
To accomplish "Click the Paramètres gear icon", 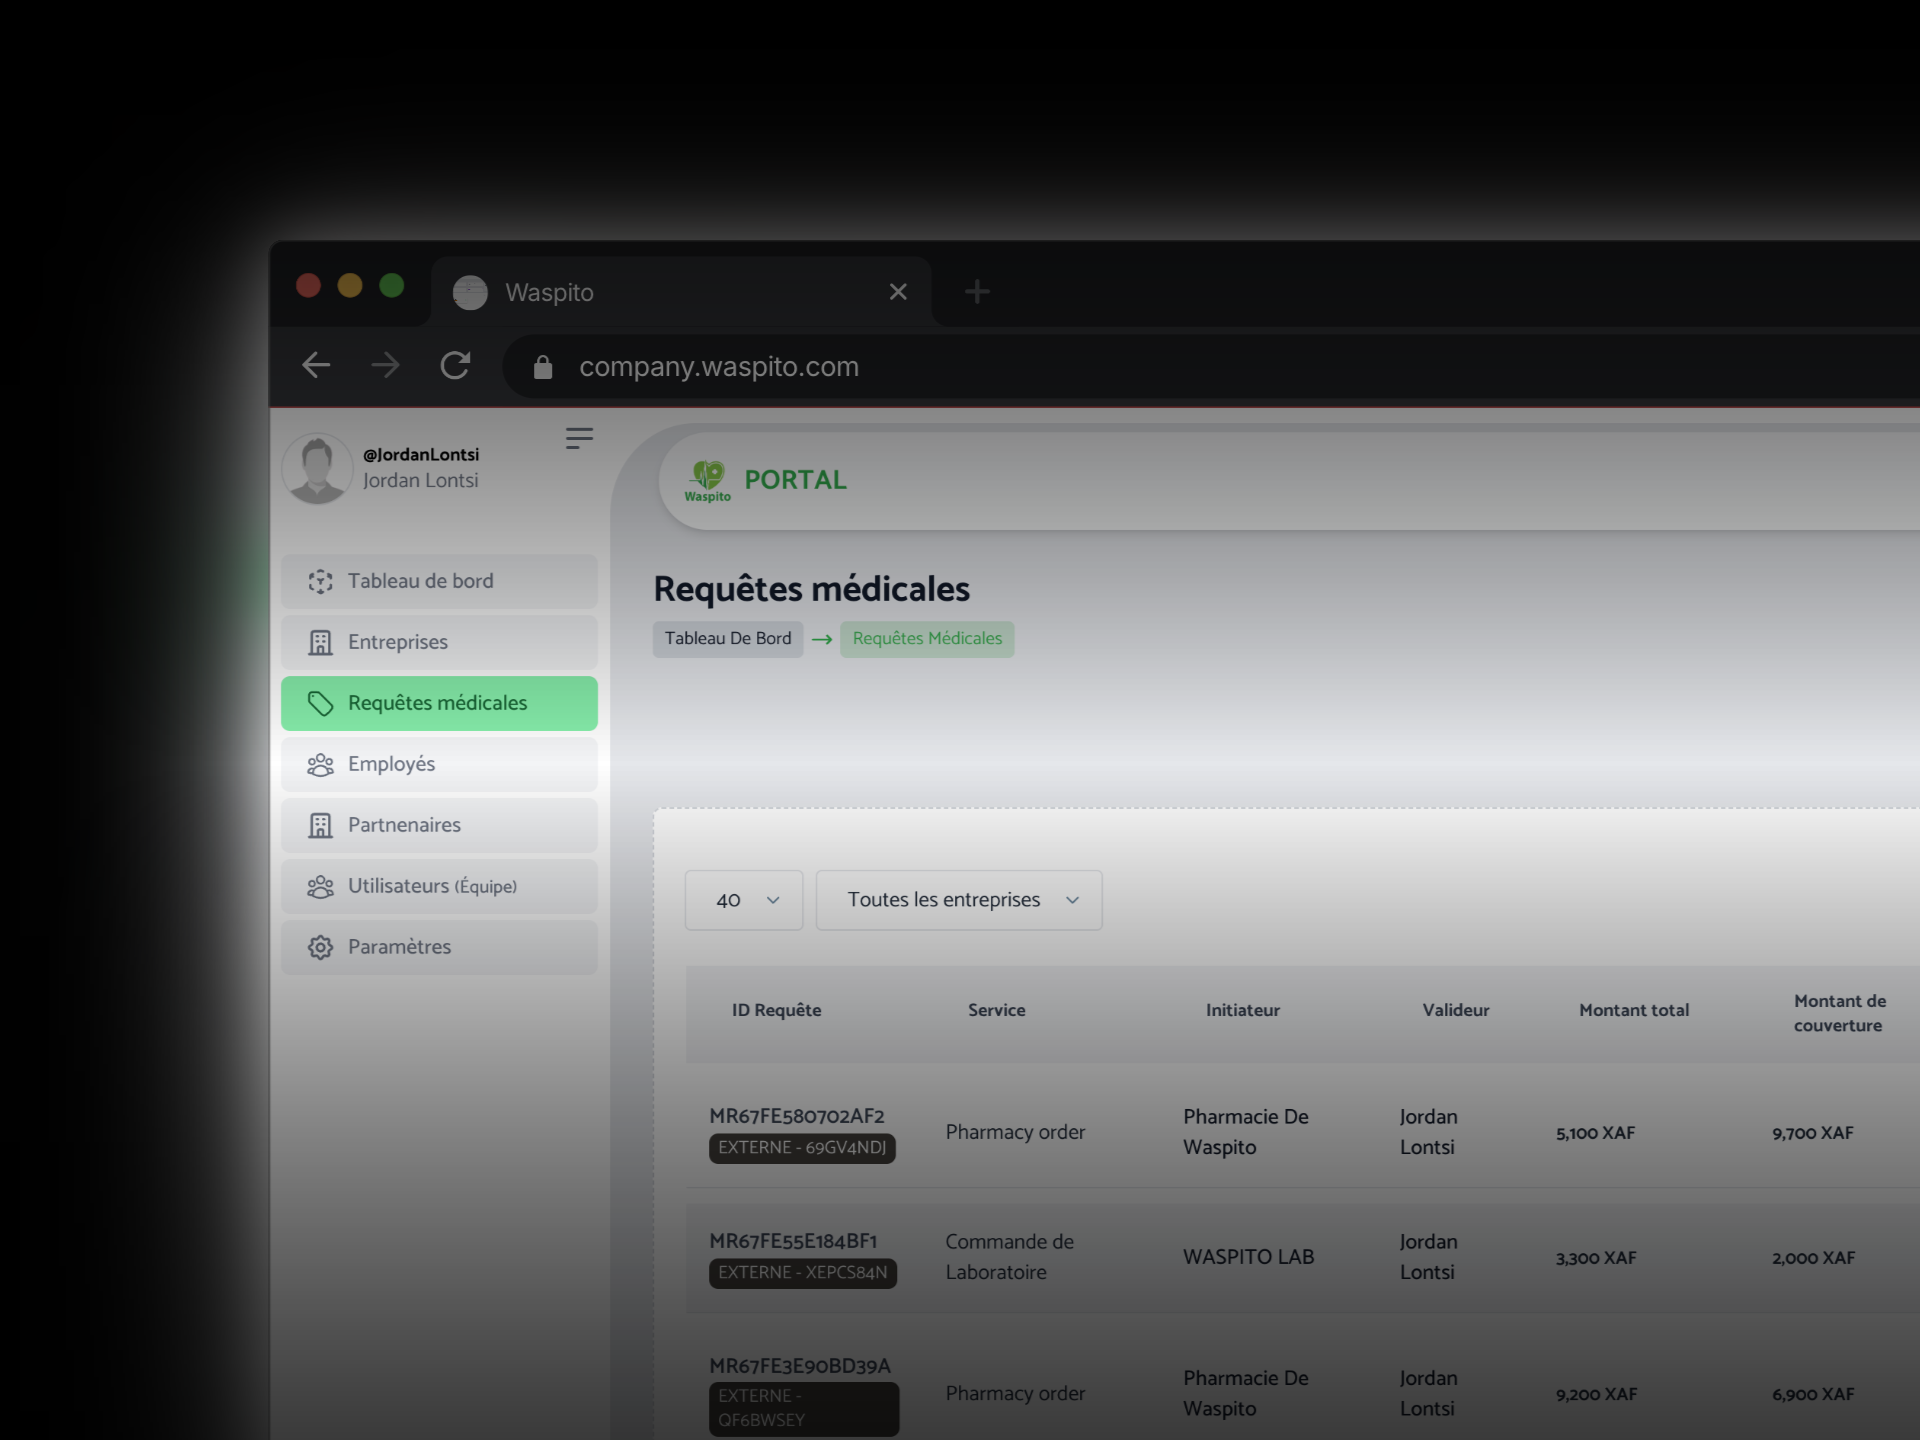I will coord(320,948).
